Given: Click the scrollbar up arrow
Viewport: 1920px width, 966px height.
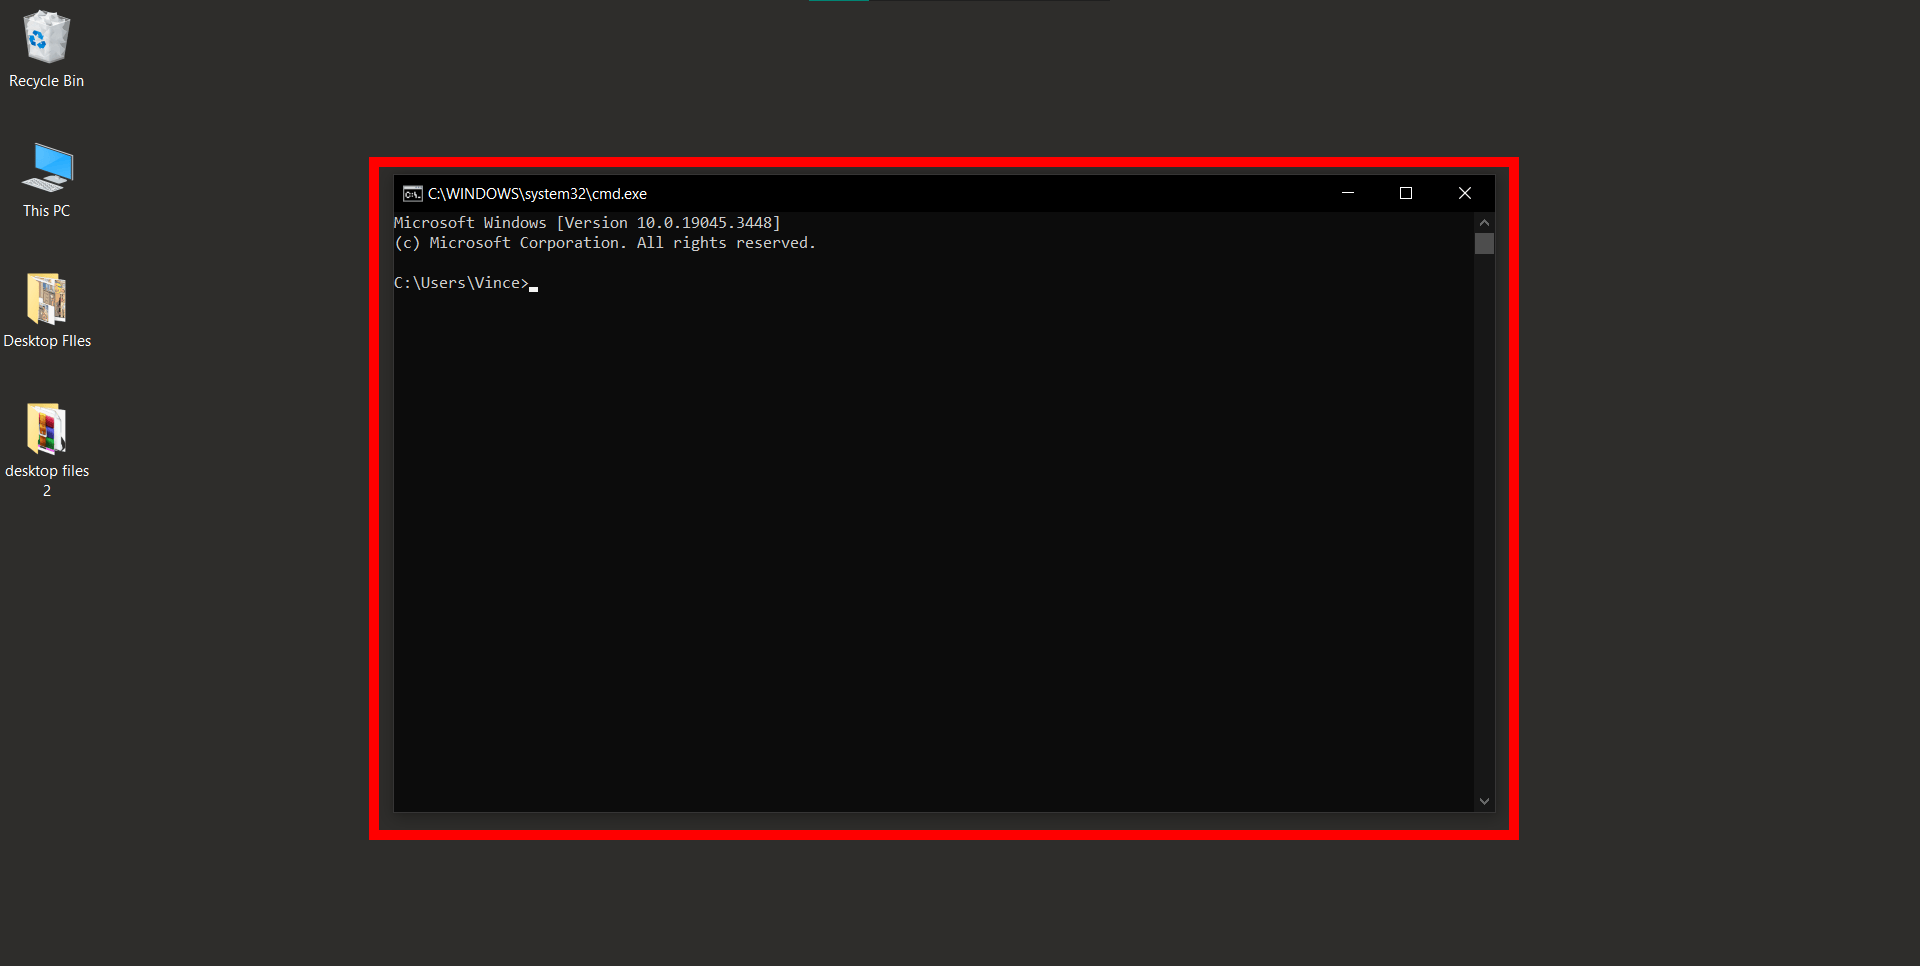Looking at the screenshot, I should 1484,222.
